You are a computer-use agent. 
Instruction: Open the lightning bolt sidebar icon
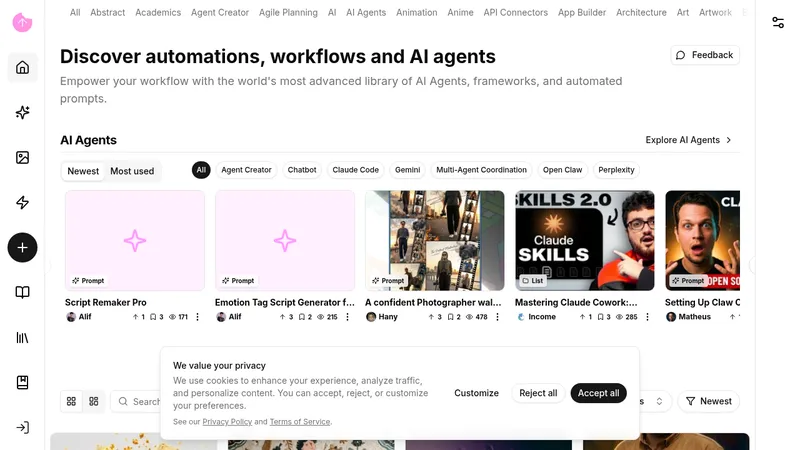22,203
